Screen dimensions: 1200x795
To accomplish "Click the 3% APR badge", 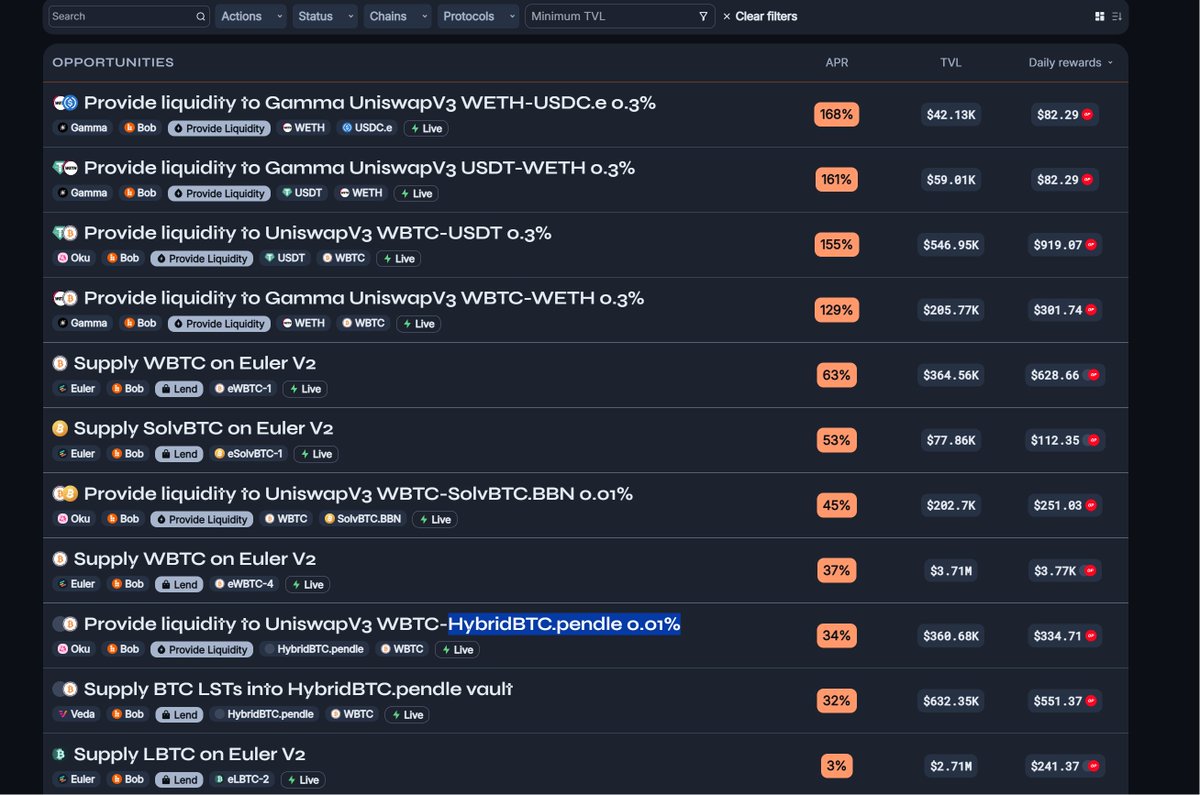I will click(836, 766).
